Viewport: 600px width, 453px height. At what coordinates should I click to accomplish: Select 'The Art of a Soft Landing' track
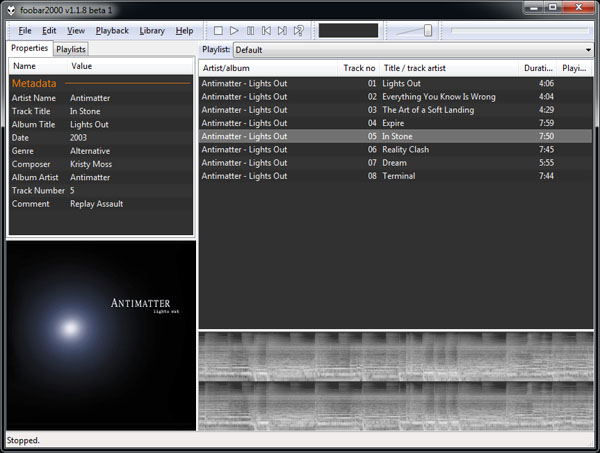(395, 110)
